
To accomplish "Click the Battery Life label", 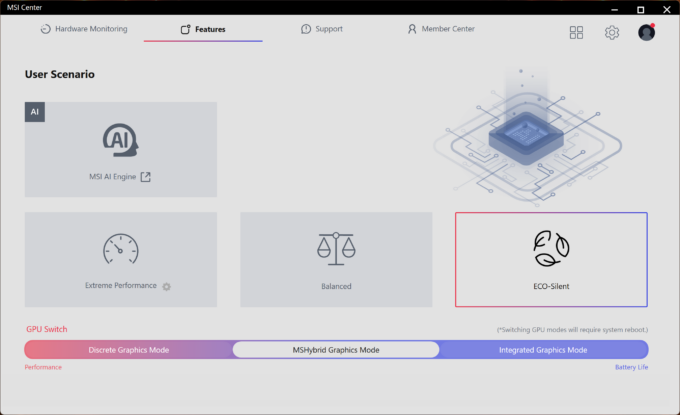I will [x=631, y=367].
